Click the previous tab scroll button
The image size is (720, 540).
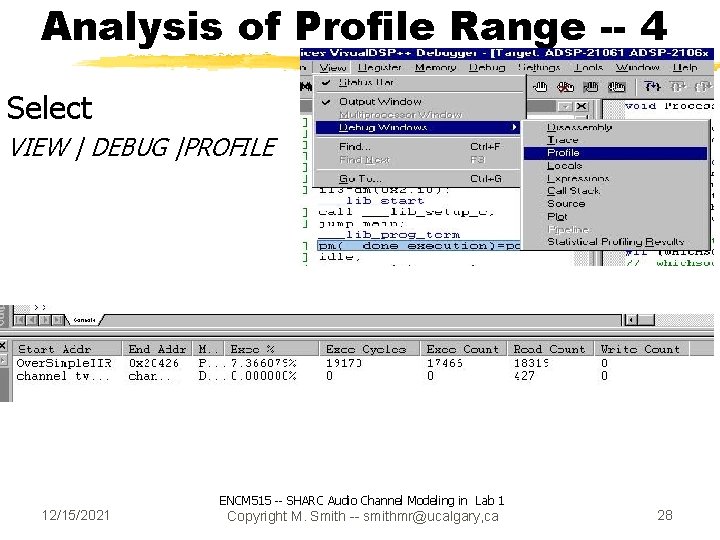tap(32, 320)
